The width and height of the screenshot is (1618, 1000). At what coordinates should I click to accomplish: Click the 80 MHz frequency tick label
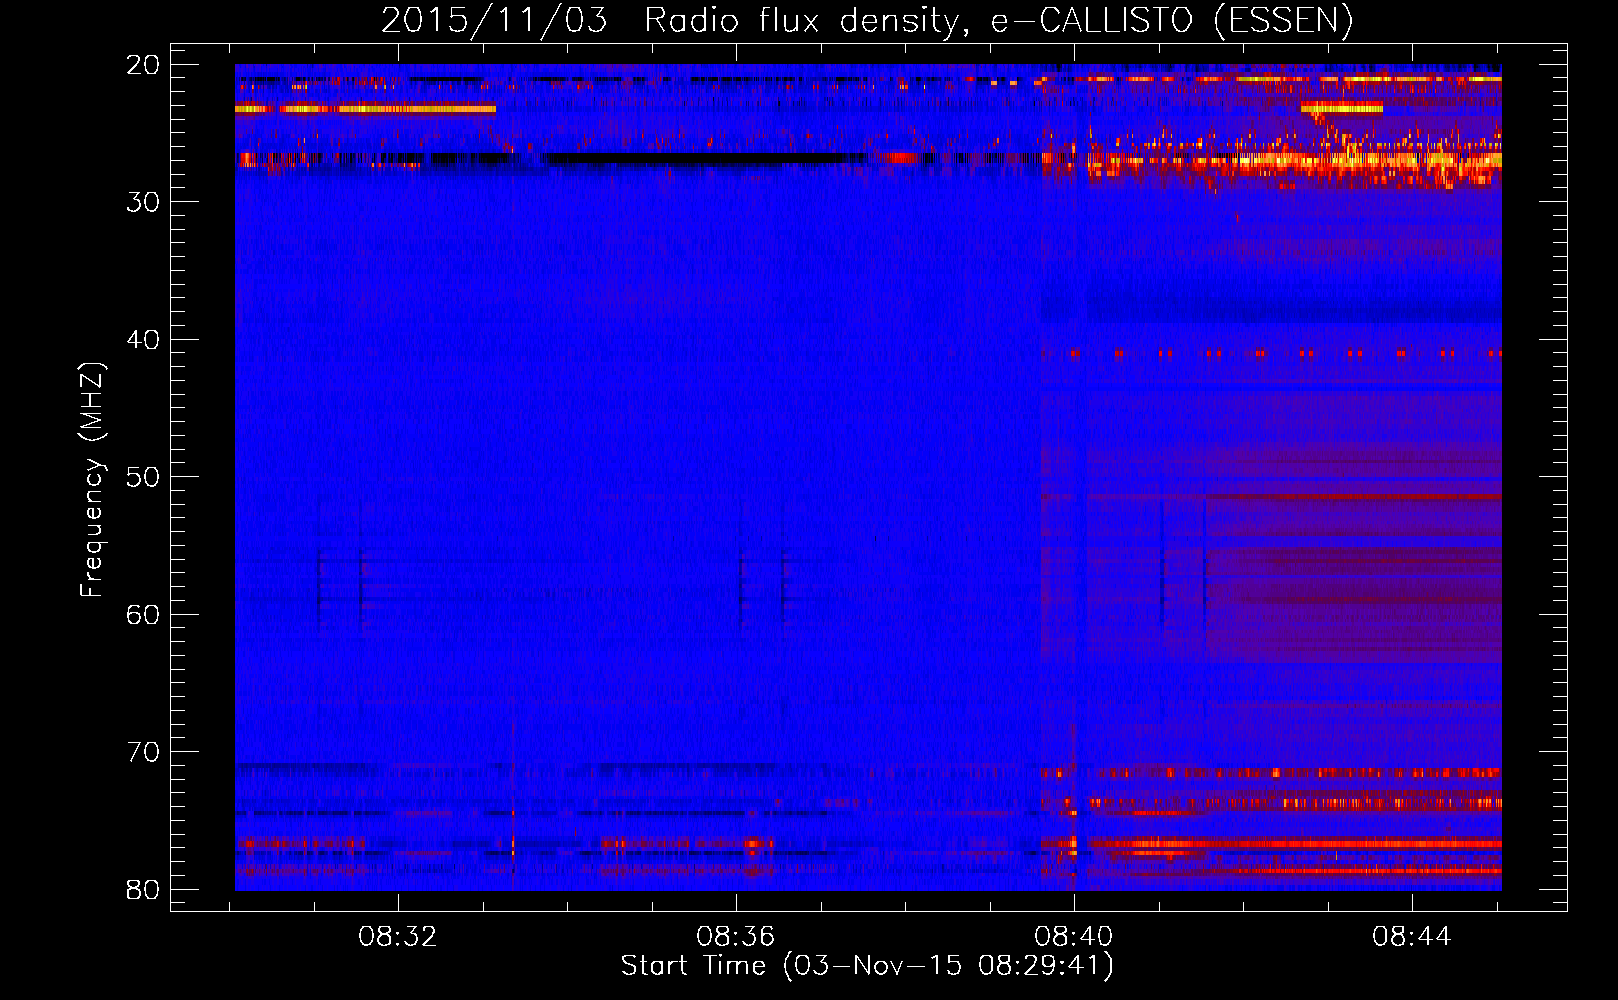point(144,890)
